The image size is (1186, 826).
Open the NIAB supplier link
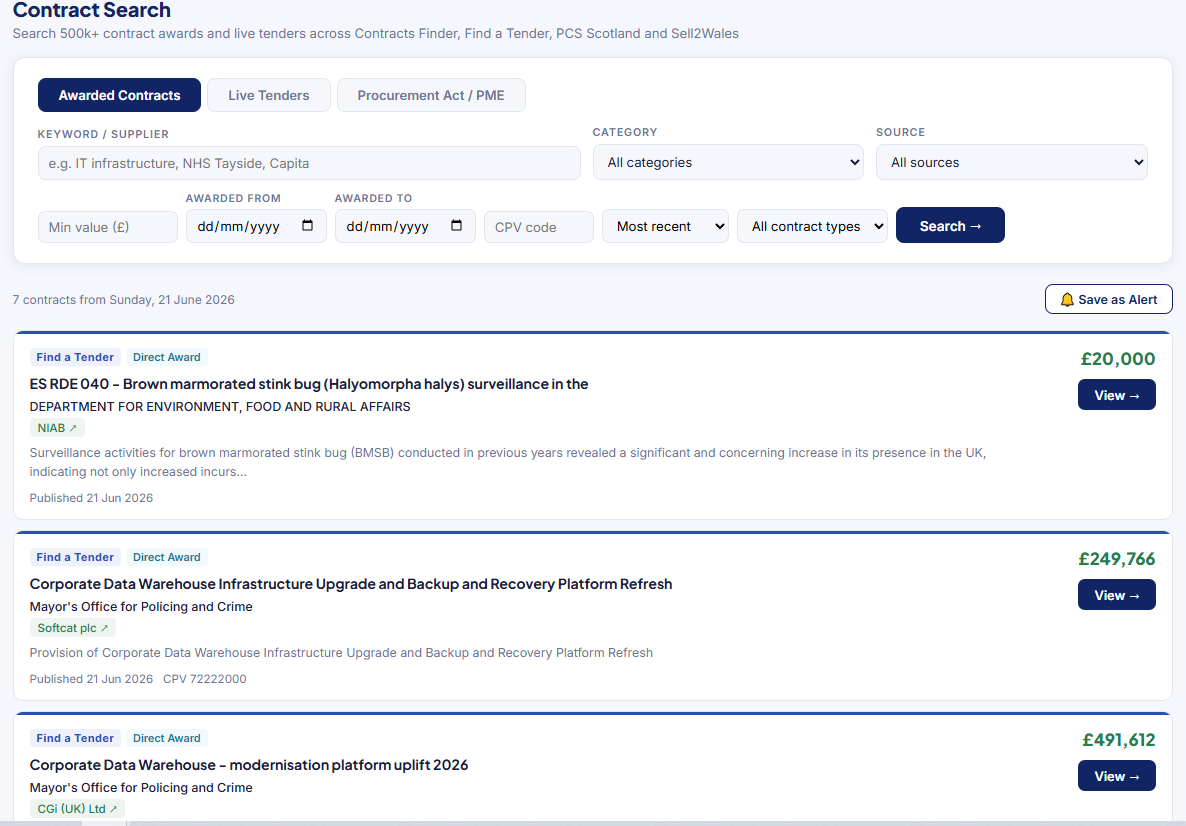pos(57,427)
